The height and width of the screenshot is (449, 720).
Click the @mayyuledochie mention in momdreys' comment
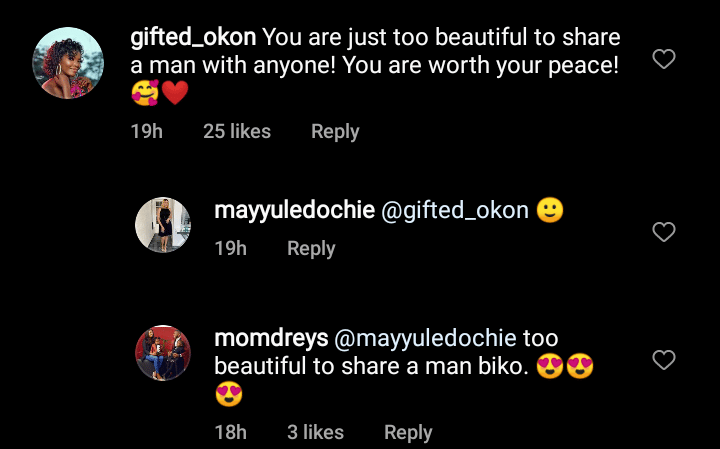tap(425, 338)
